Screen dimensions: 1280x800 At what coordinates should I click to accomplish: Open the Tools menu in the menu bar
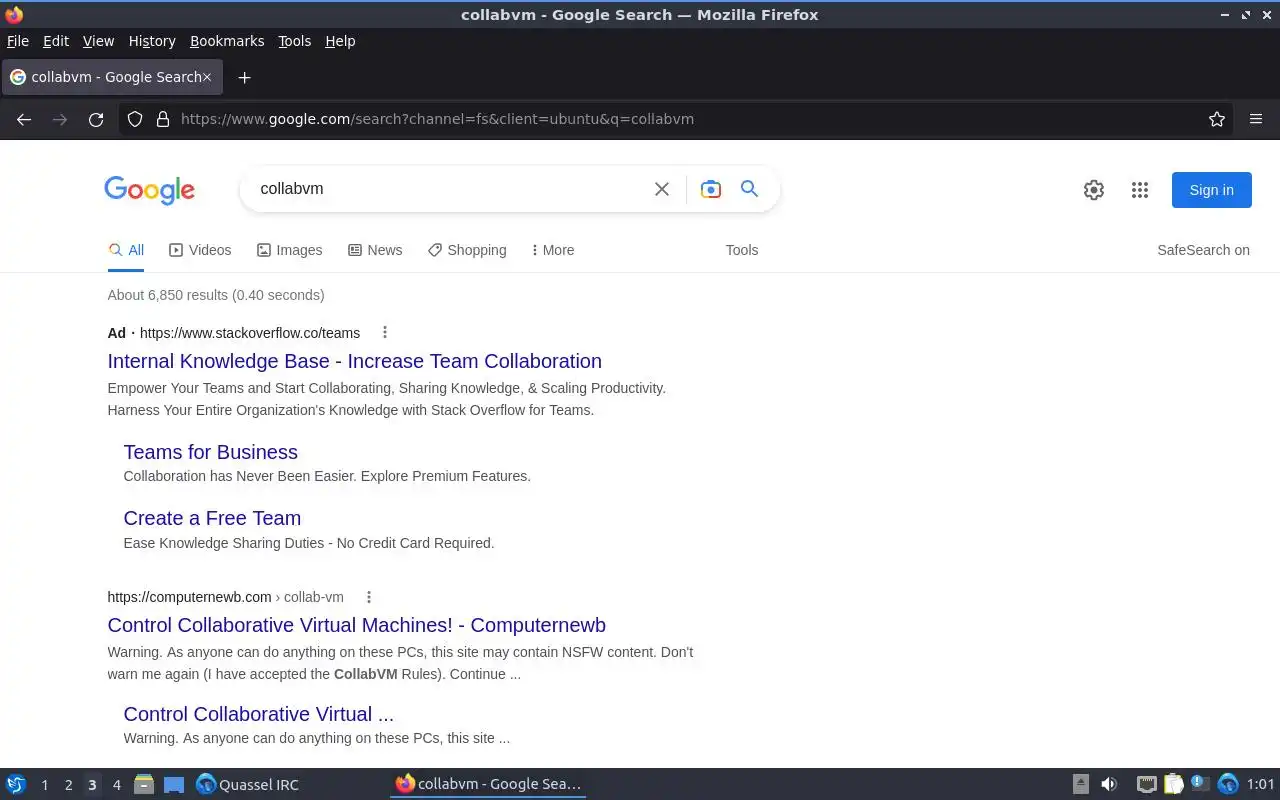pyautogui.click(x=295, y=41)
